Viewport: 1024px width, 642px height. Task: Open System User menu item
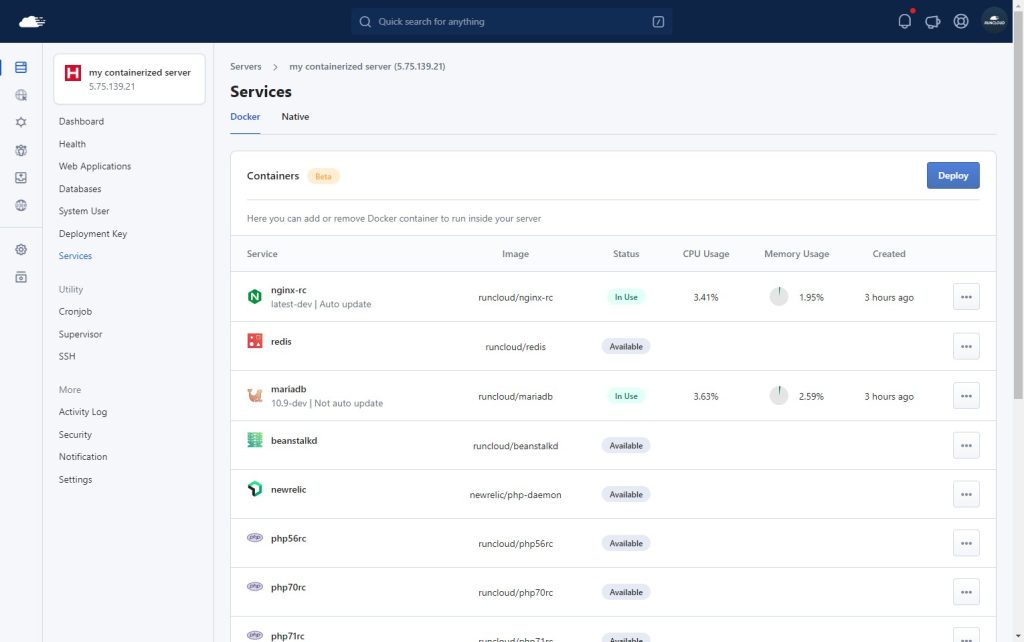click(84, 211)
